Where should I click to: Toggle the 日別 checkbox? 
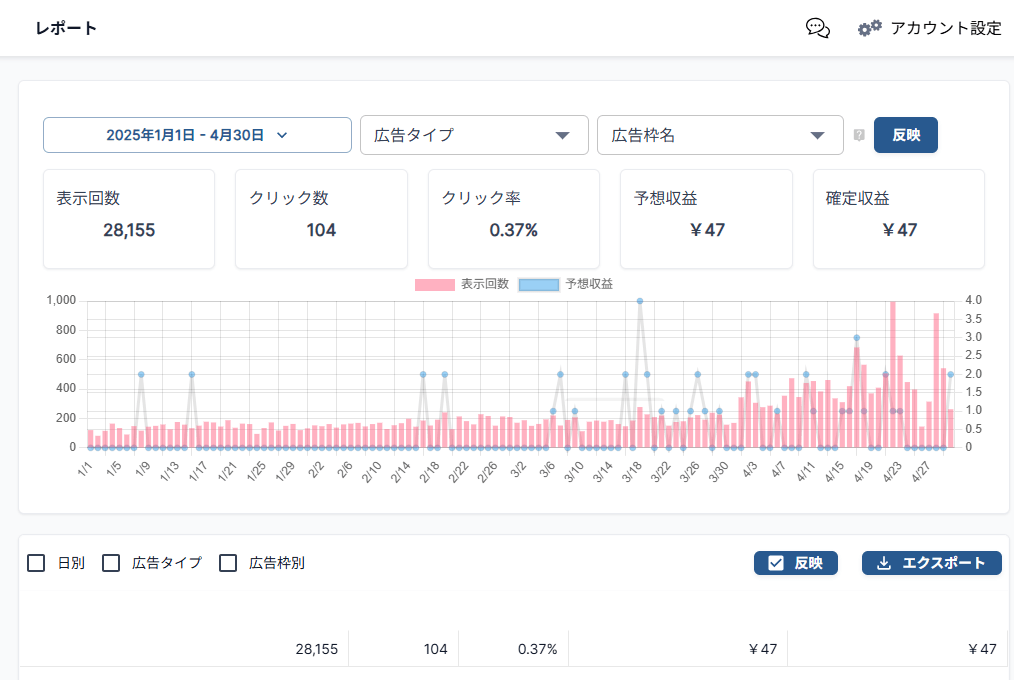(x=36, y=563)
